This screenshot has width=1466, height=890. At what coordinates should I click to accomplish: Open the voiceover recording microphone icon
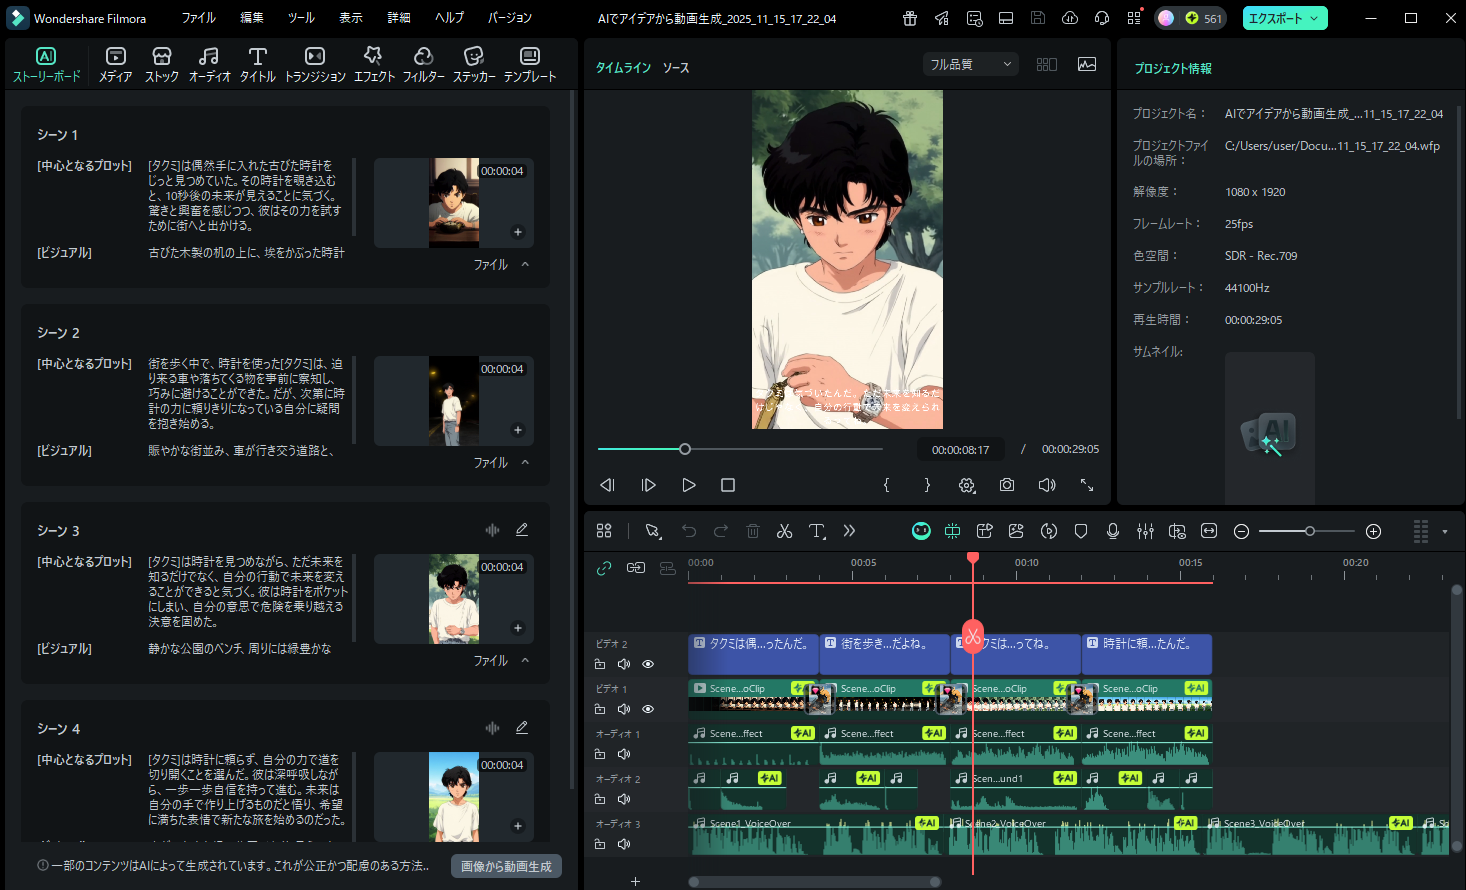click(1113, 531)
